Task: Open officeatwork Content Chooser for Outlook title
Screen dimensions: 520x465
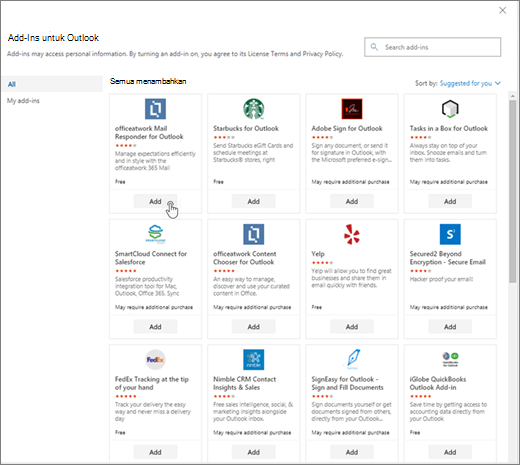Action: (x=245, y=258)
